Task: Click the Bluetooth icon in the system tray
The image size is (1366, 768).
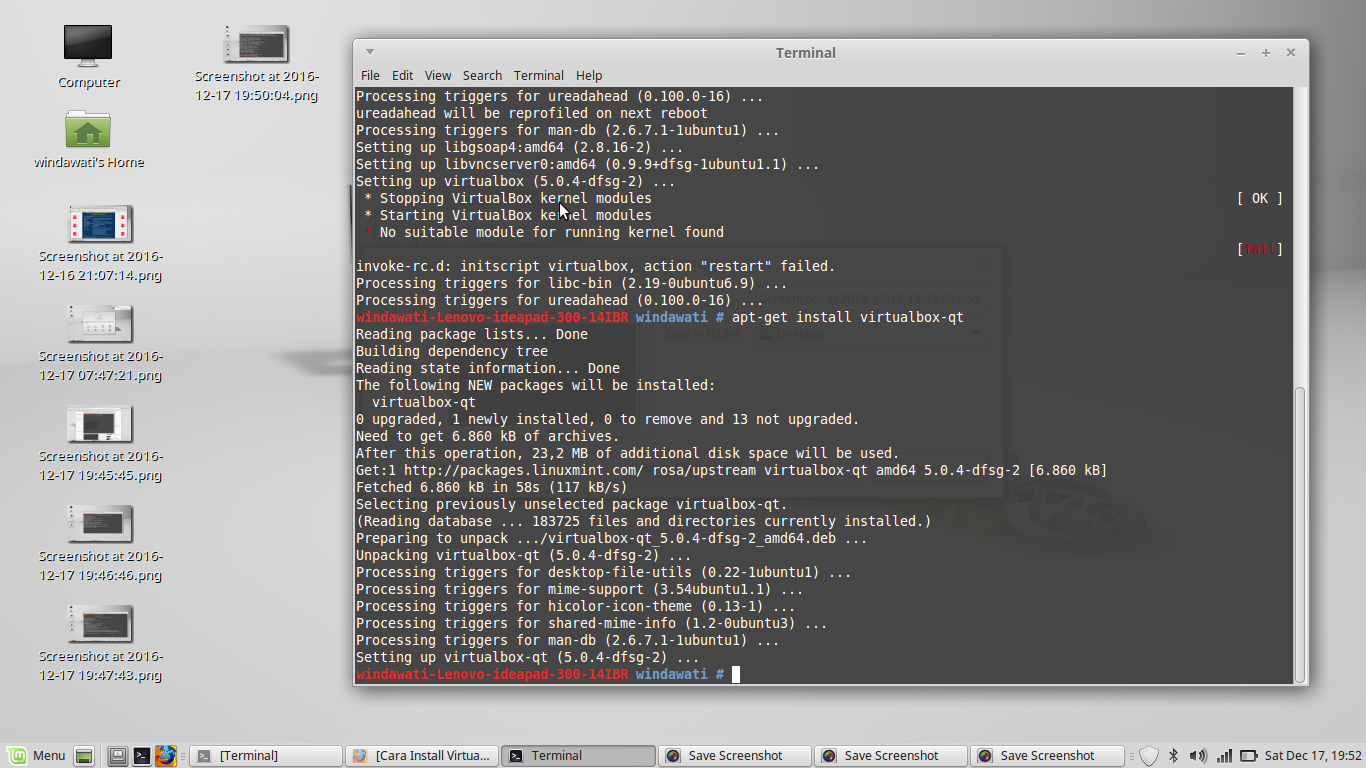Action: (1172, 755)
